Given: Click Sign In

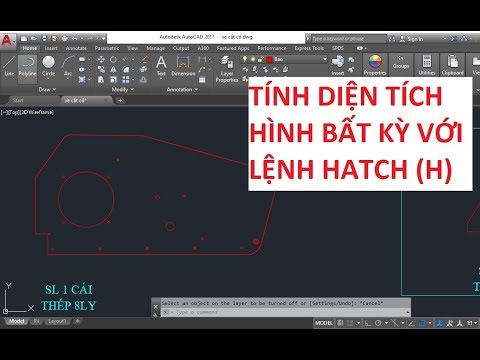Looking at the screenshot, I should point(415,39).
